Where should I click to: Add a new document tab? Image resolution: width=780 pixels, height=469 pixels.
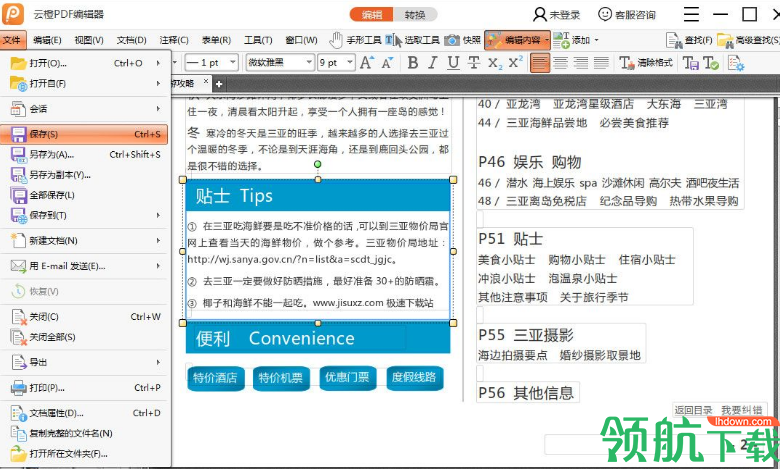point(218,84)
